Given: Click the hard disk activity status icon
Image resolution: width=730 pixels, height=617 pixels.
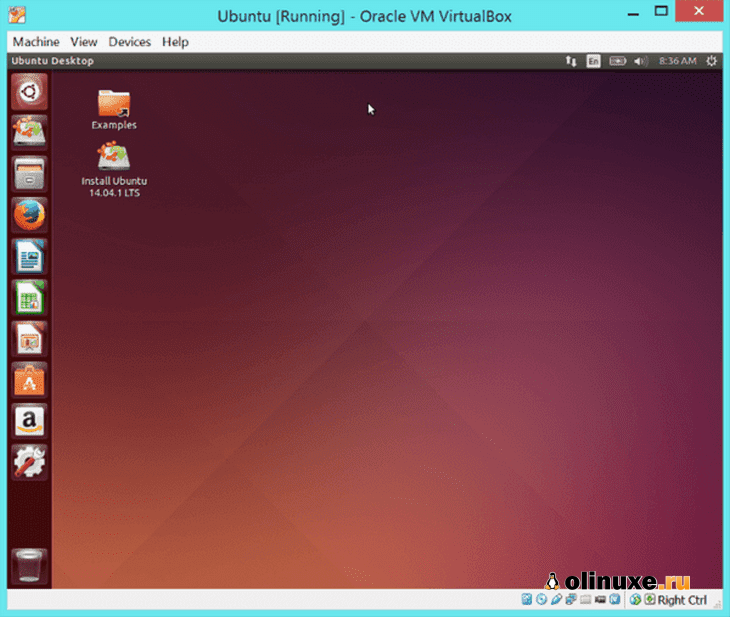Looking at the screenshot, I should pos(527,599).
